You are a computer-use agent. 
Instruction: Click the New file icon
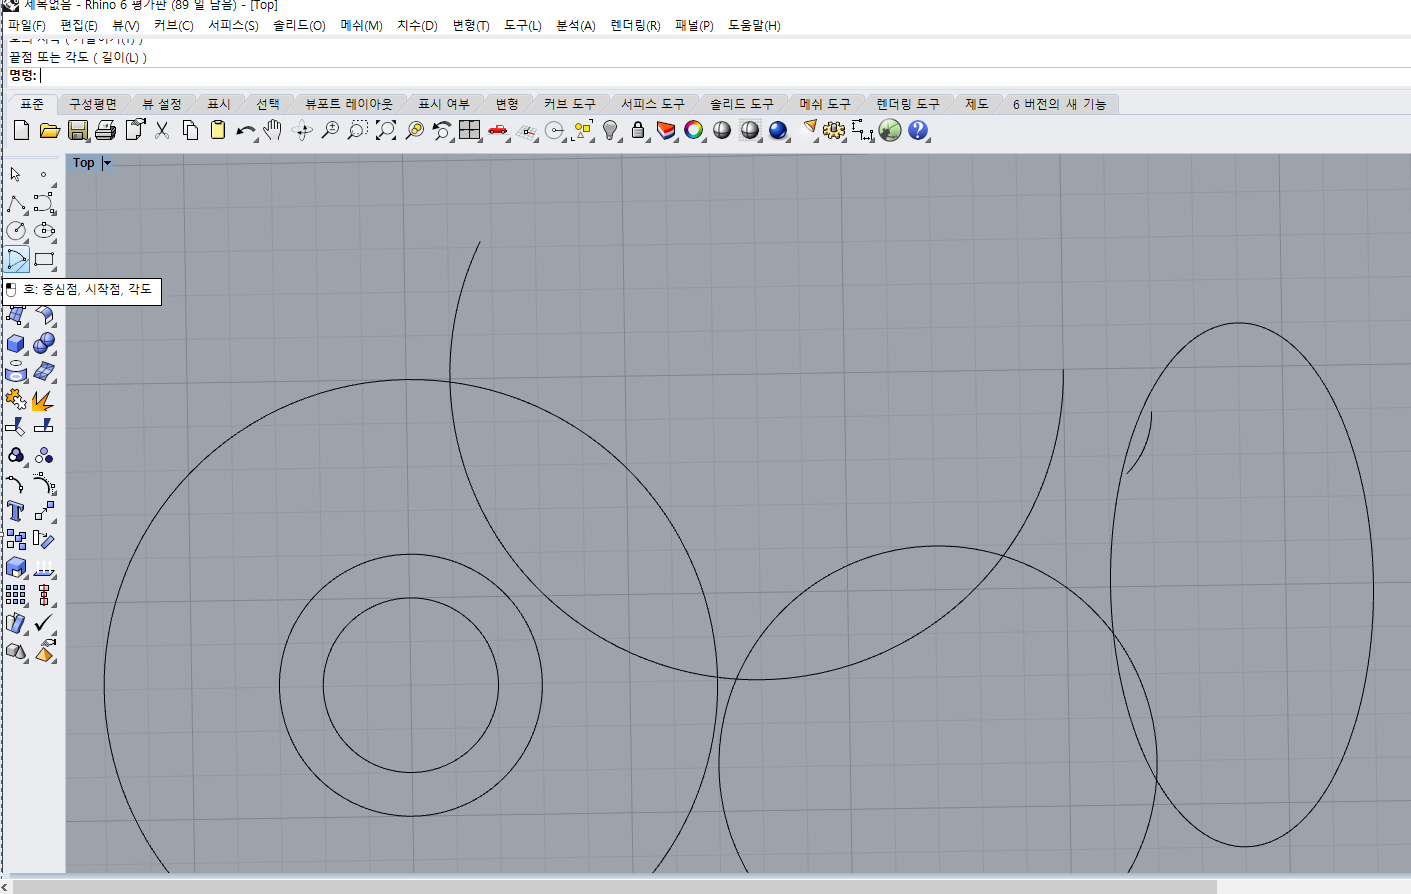tap(21, 130)
